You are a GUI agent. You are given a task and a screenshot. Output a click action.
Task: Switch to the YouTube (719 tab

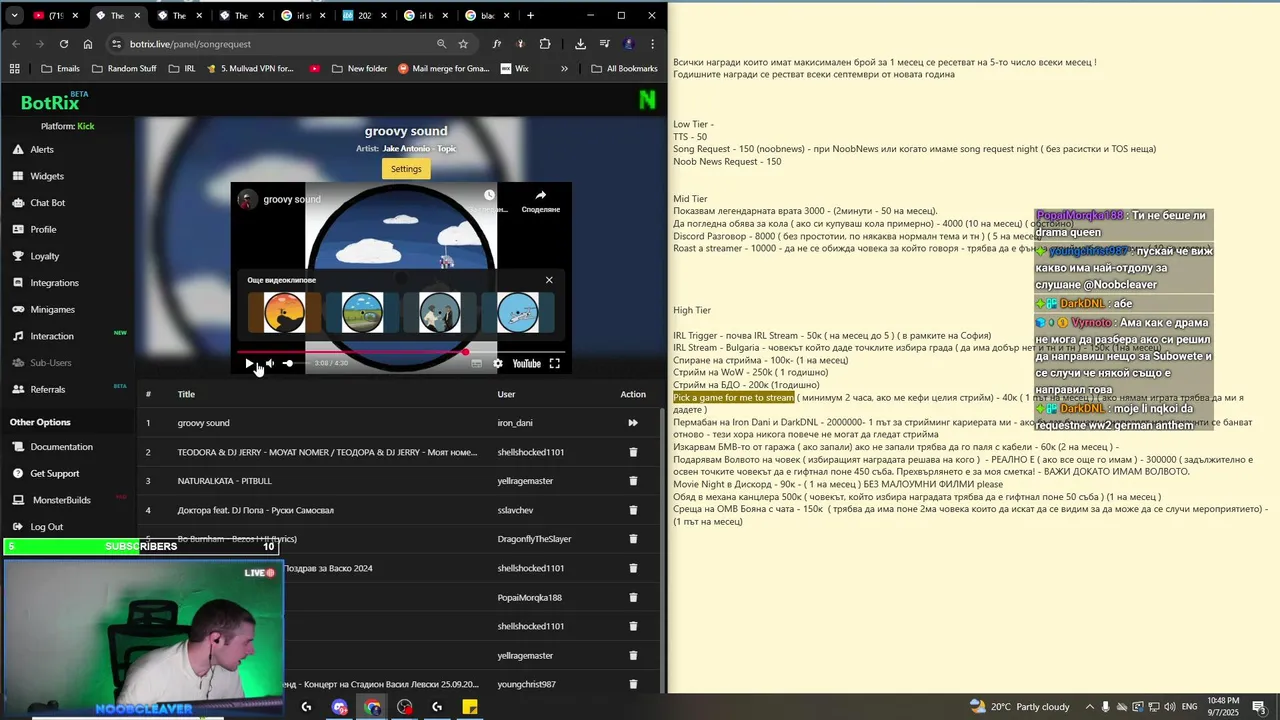point(55,16)
